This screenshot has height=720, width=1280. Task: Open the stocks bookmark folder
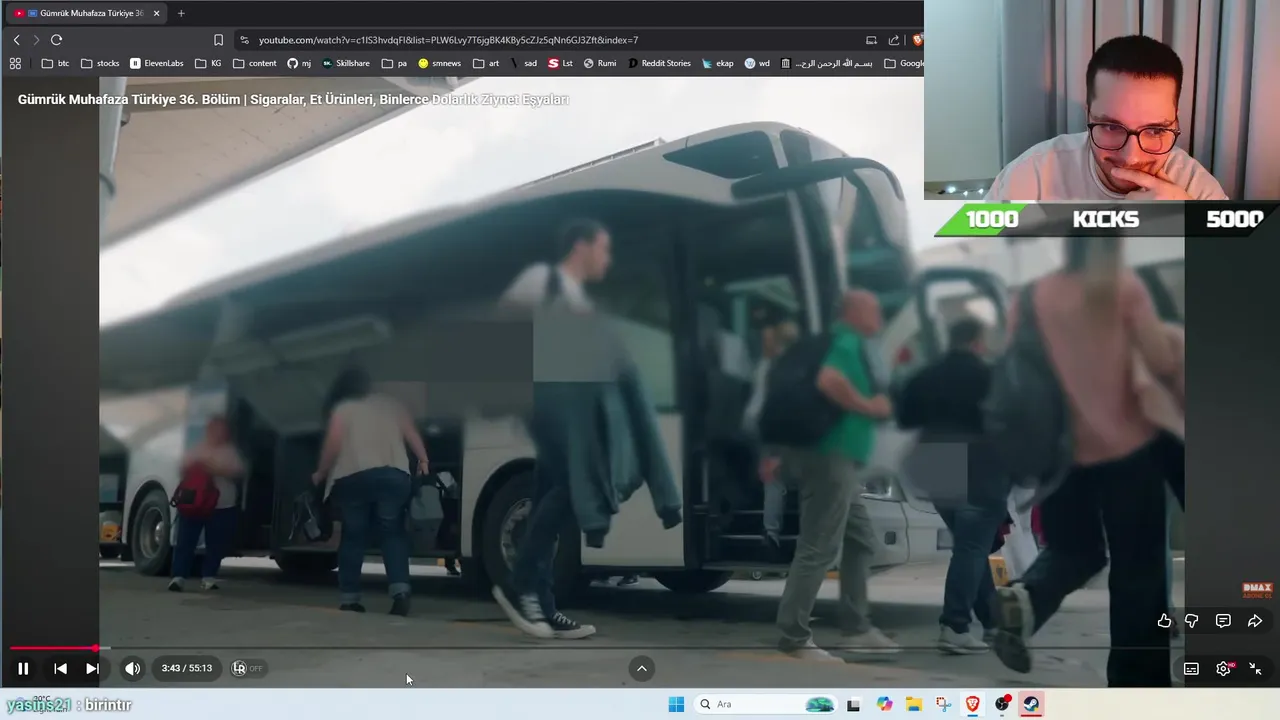tap(100, 63)
